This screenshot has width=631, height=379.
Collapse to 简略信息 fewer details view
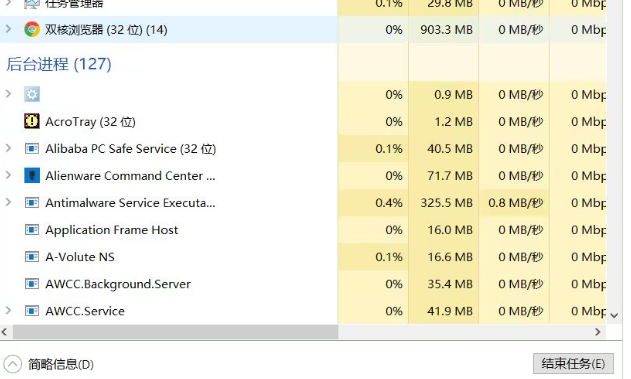(49, 365)
